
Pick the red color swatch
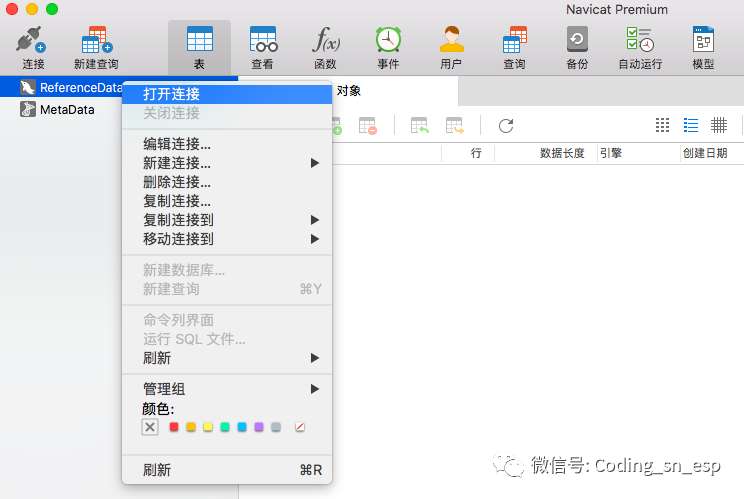point(174,427)
